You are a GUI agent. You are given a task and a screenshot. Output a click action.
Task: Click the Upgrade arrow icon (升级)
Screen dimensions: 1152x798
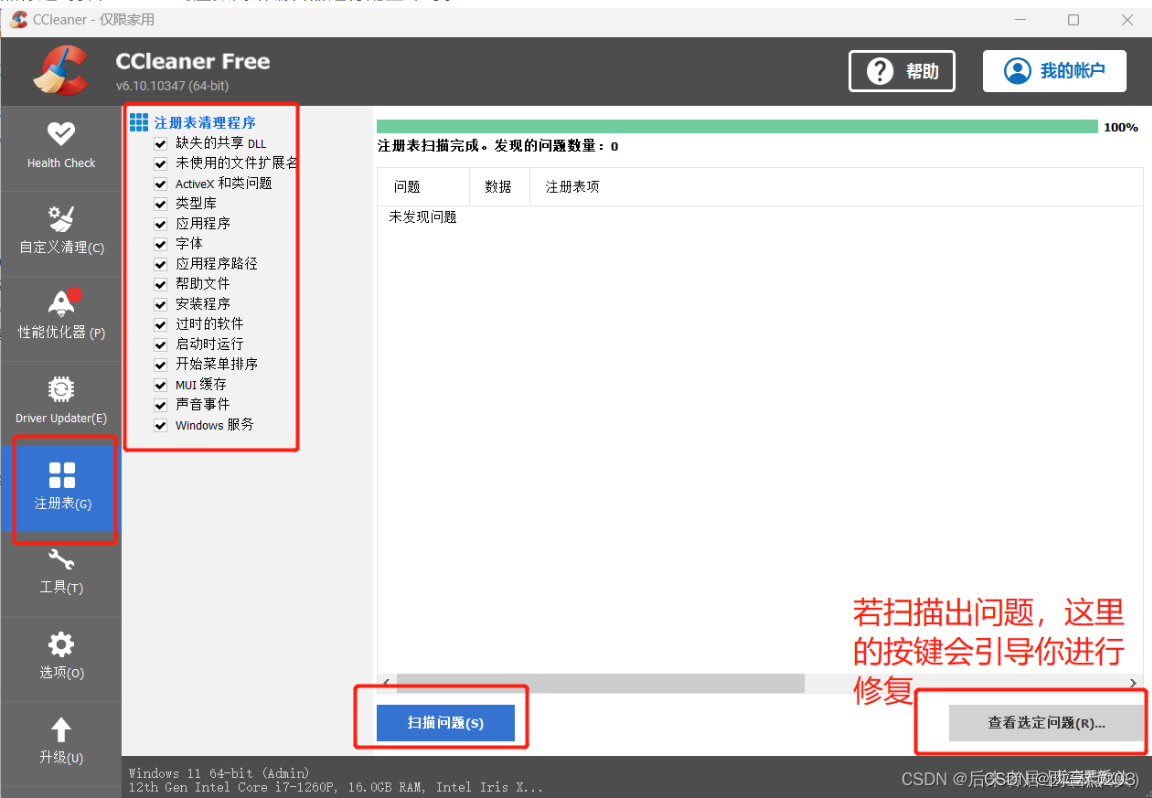61,730
